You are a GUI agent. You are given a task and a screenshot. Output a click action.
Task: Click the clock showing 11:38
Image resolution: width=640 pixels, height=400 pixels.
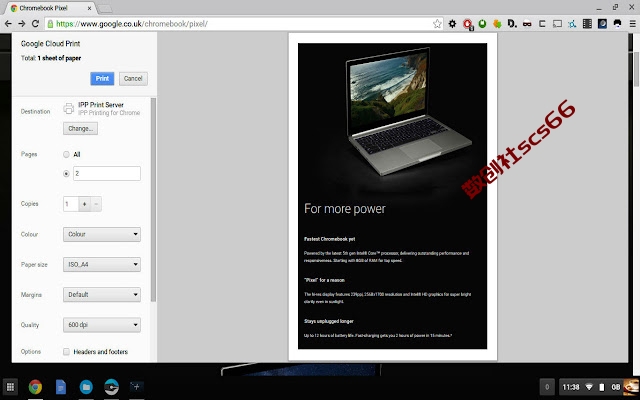tap(571, 387)
